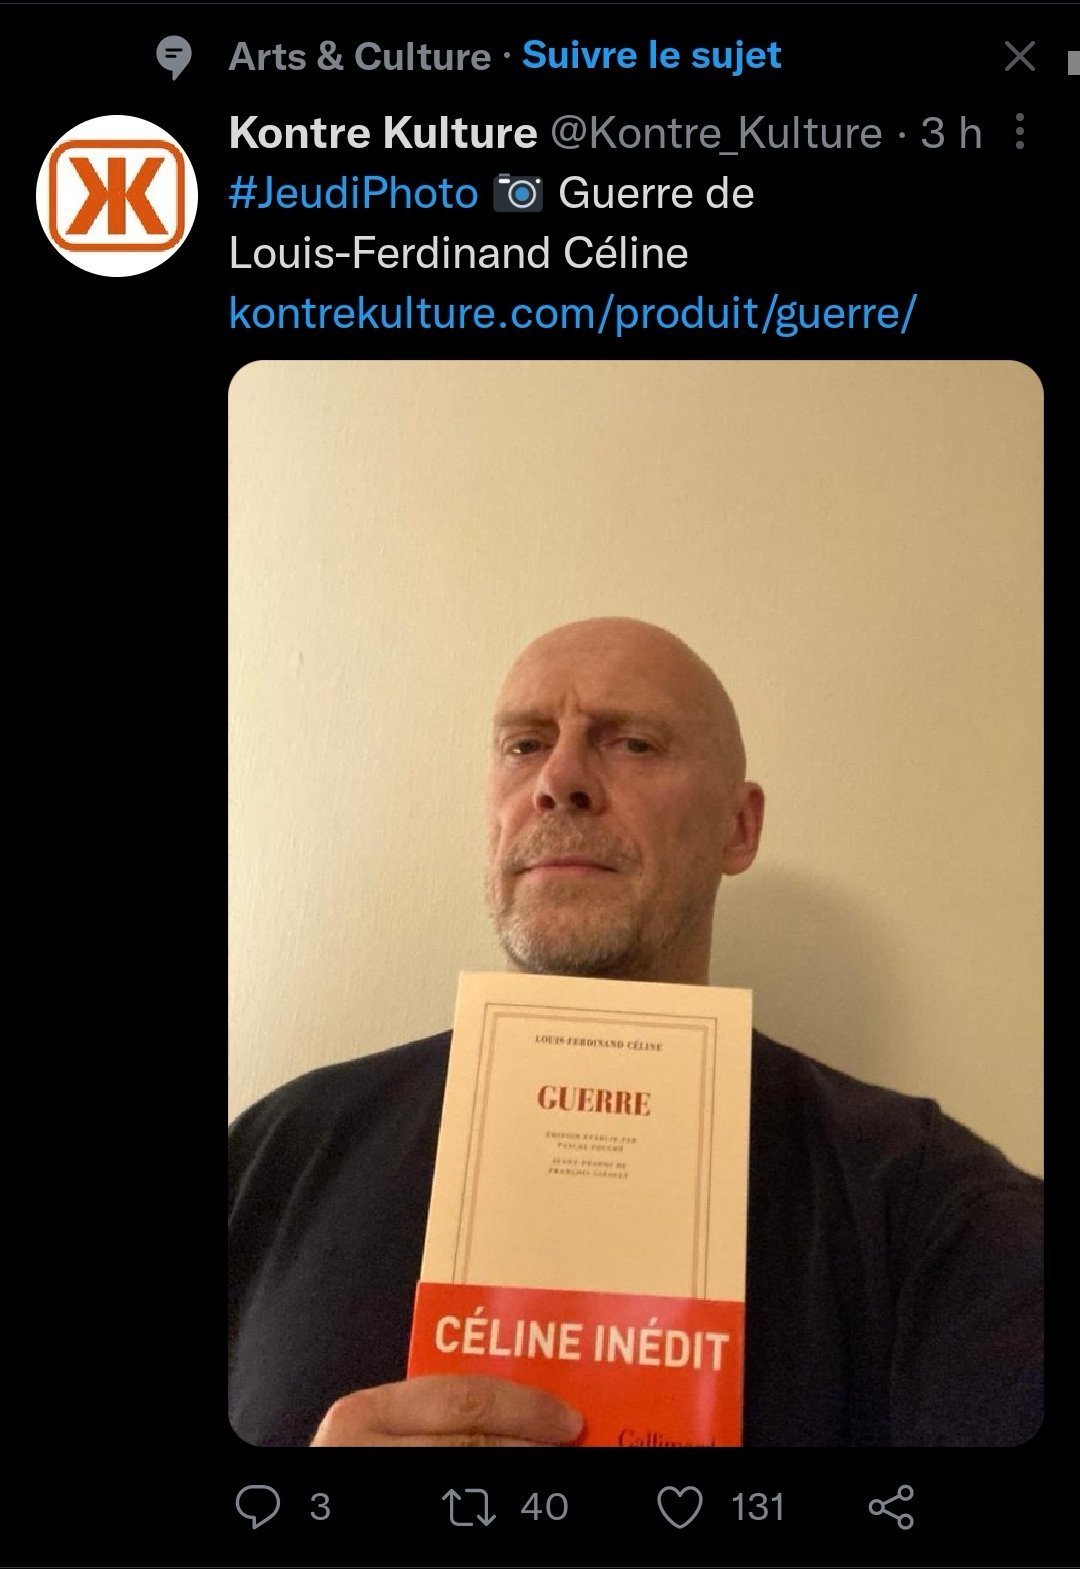Share the tweet via share icon
The image size is (1080, 1569).
891,1506
